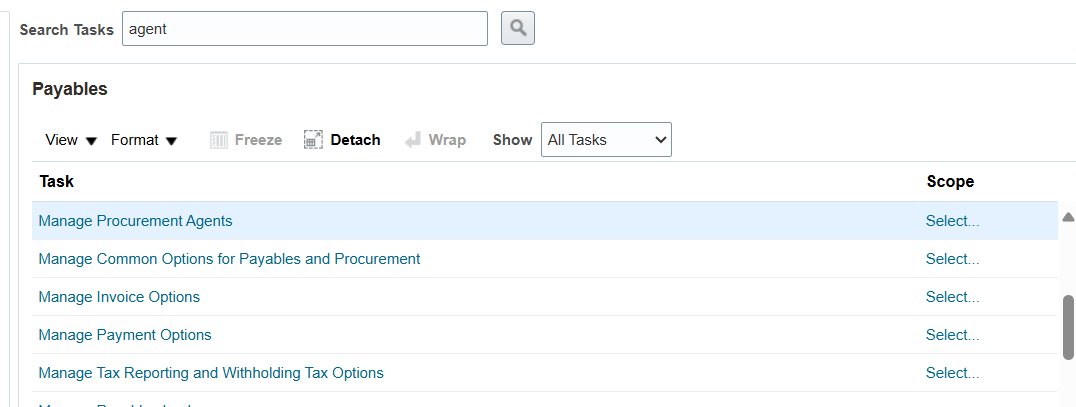Click the scrollbar up arrow

1067,217
